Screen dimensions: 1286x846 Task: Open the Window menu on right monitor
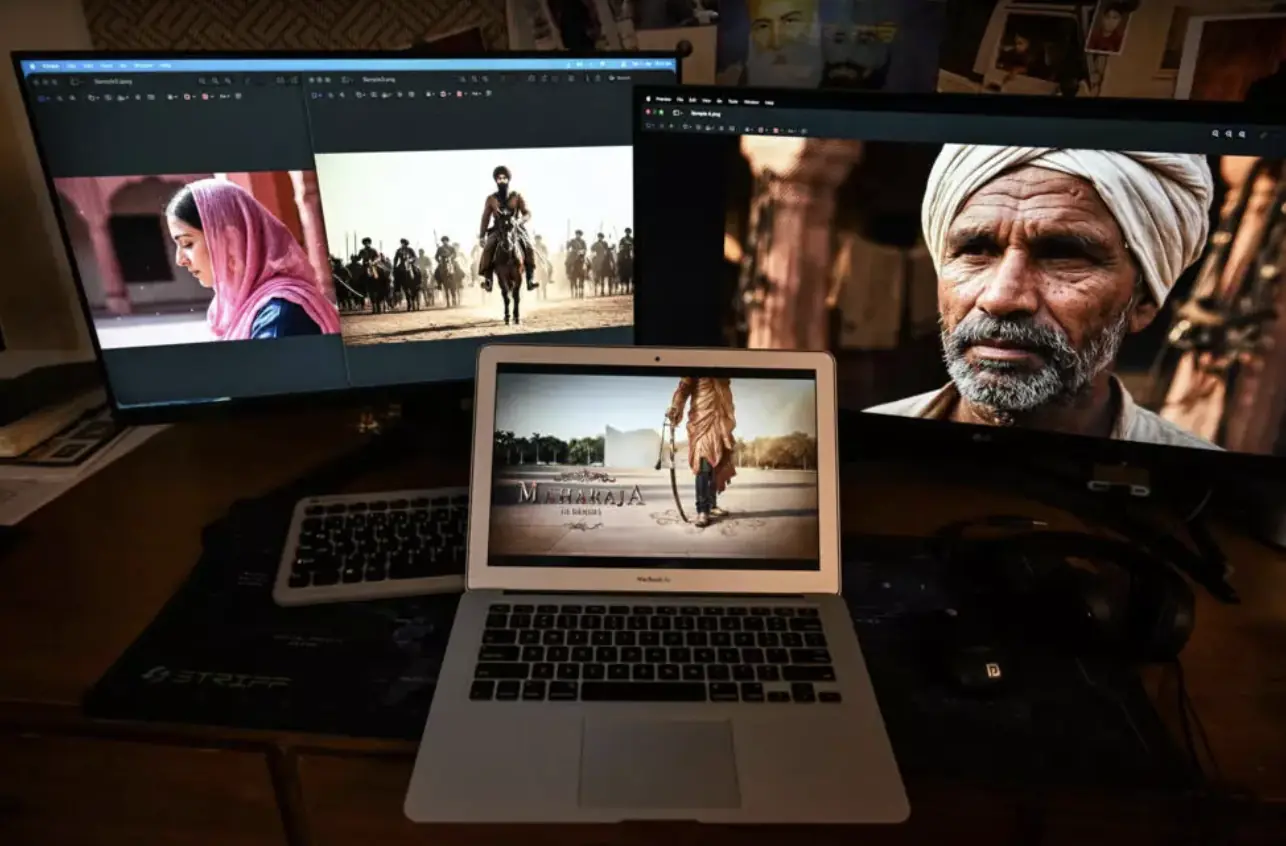point(751,102)
